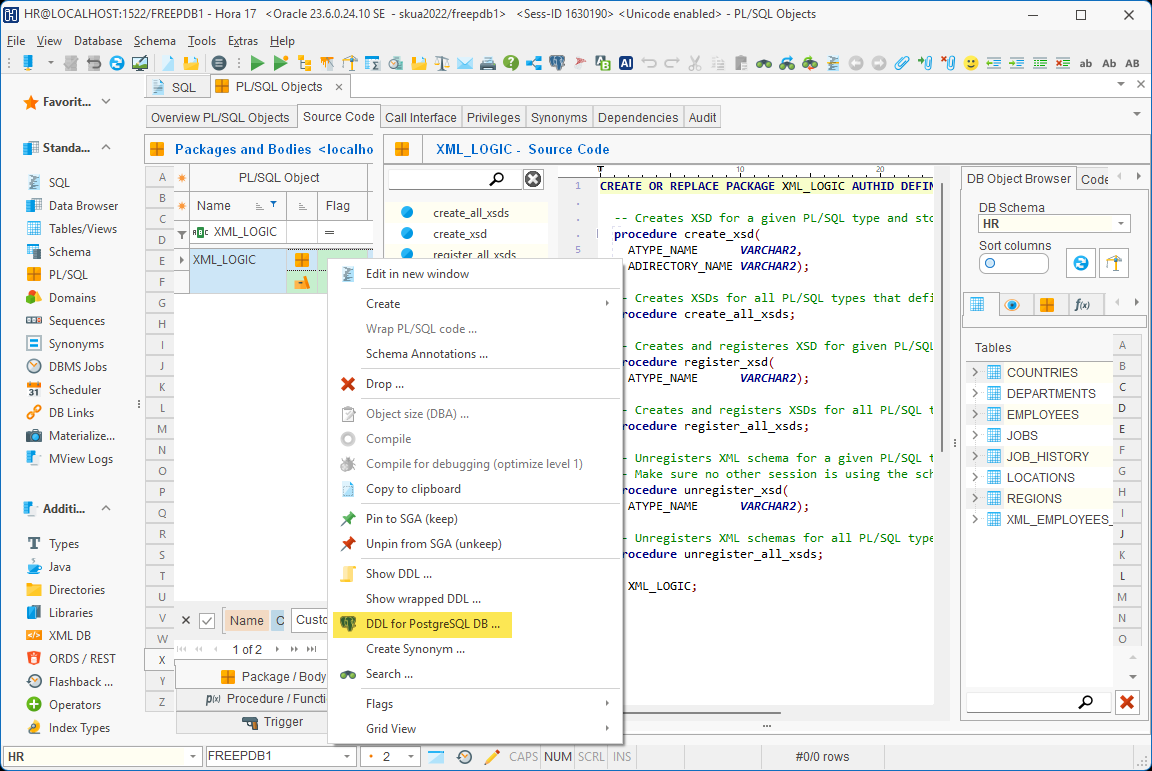Open Sequences in the left sidebar
Viewport: 1152px width, 771px height.
pyautogui.click(x=76, y=321)
